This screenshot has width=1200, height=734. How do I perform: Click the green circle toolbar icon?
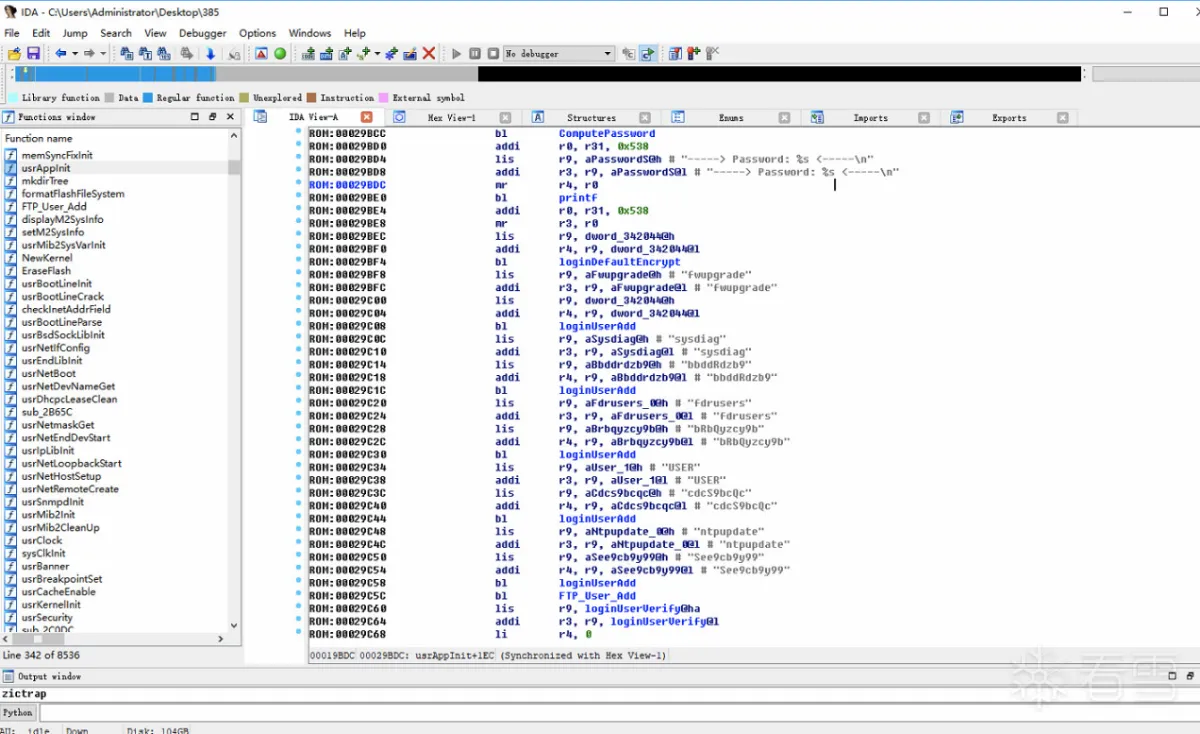click(x=280, y=54)
